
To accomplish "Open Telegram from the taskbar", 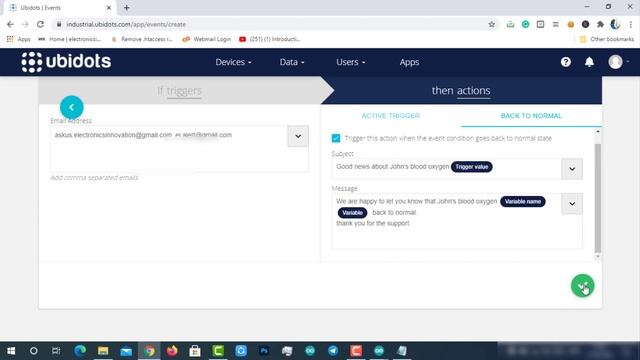I will pyautogui.click(x=333, y=351).
